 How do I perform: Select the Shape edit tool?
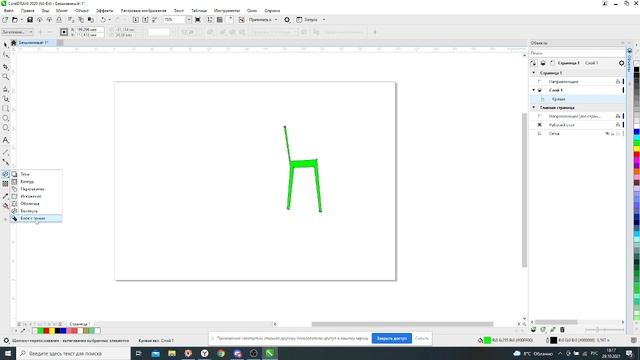(5, 55)
